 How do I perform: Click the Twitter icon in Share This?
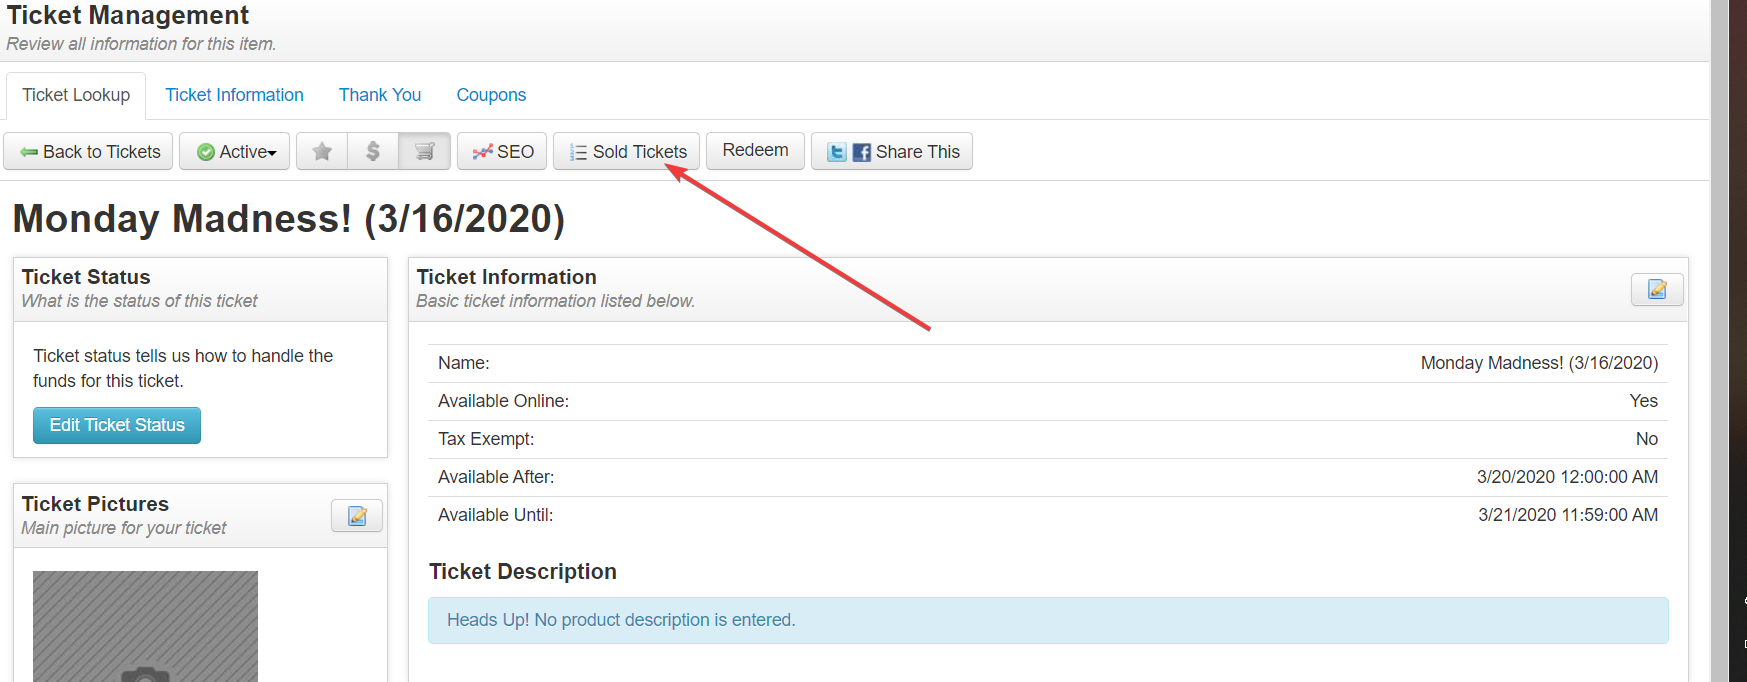pos(837,152)
